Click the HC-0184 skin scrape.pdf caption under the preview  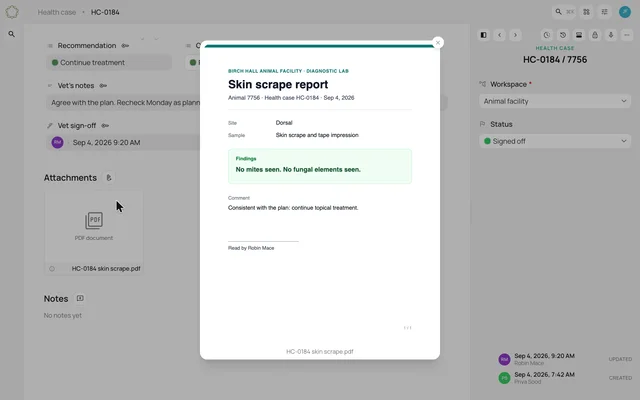pos(320,351)
